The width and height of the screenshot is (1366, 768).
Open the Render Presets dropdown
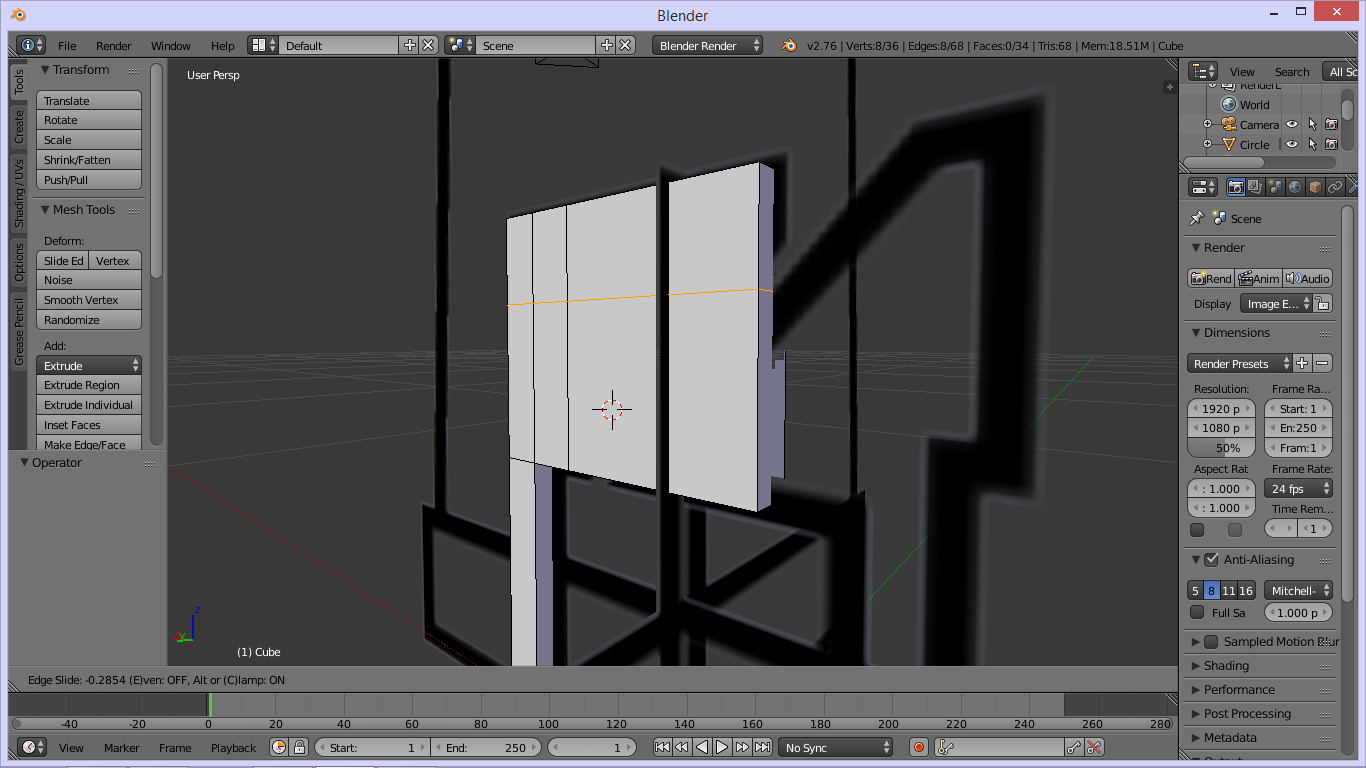[x=1240, y=363]
